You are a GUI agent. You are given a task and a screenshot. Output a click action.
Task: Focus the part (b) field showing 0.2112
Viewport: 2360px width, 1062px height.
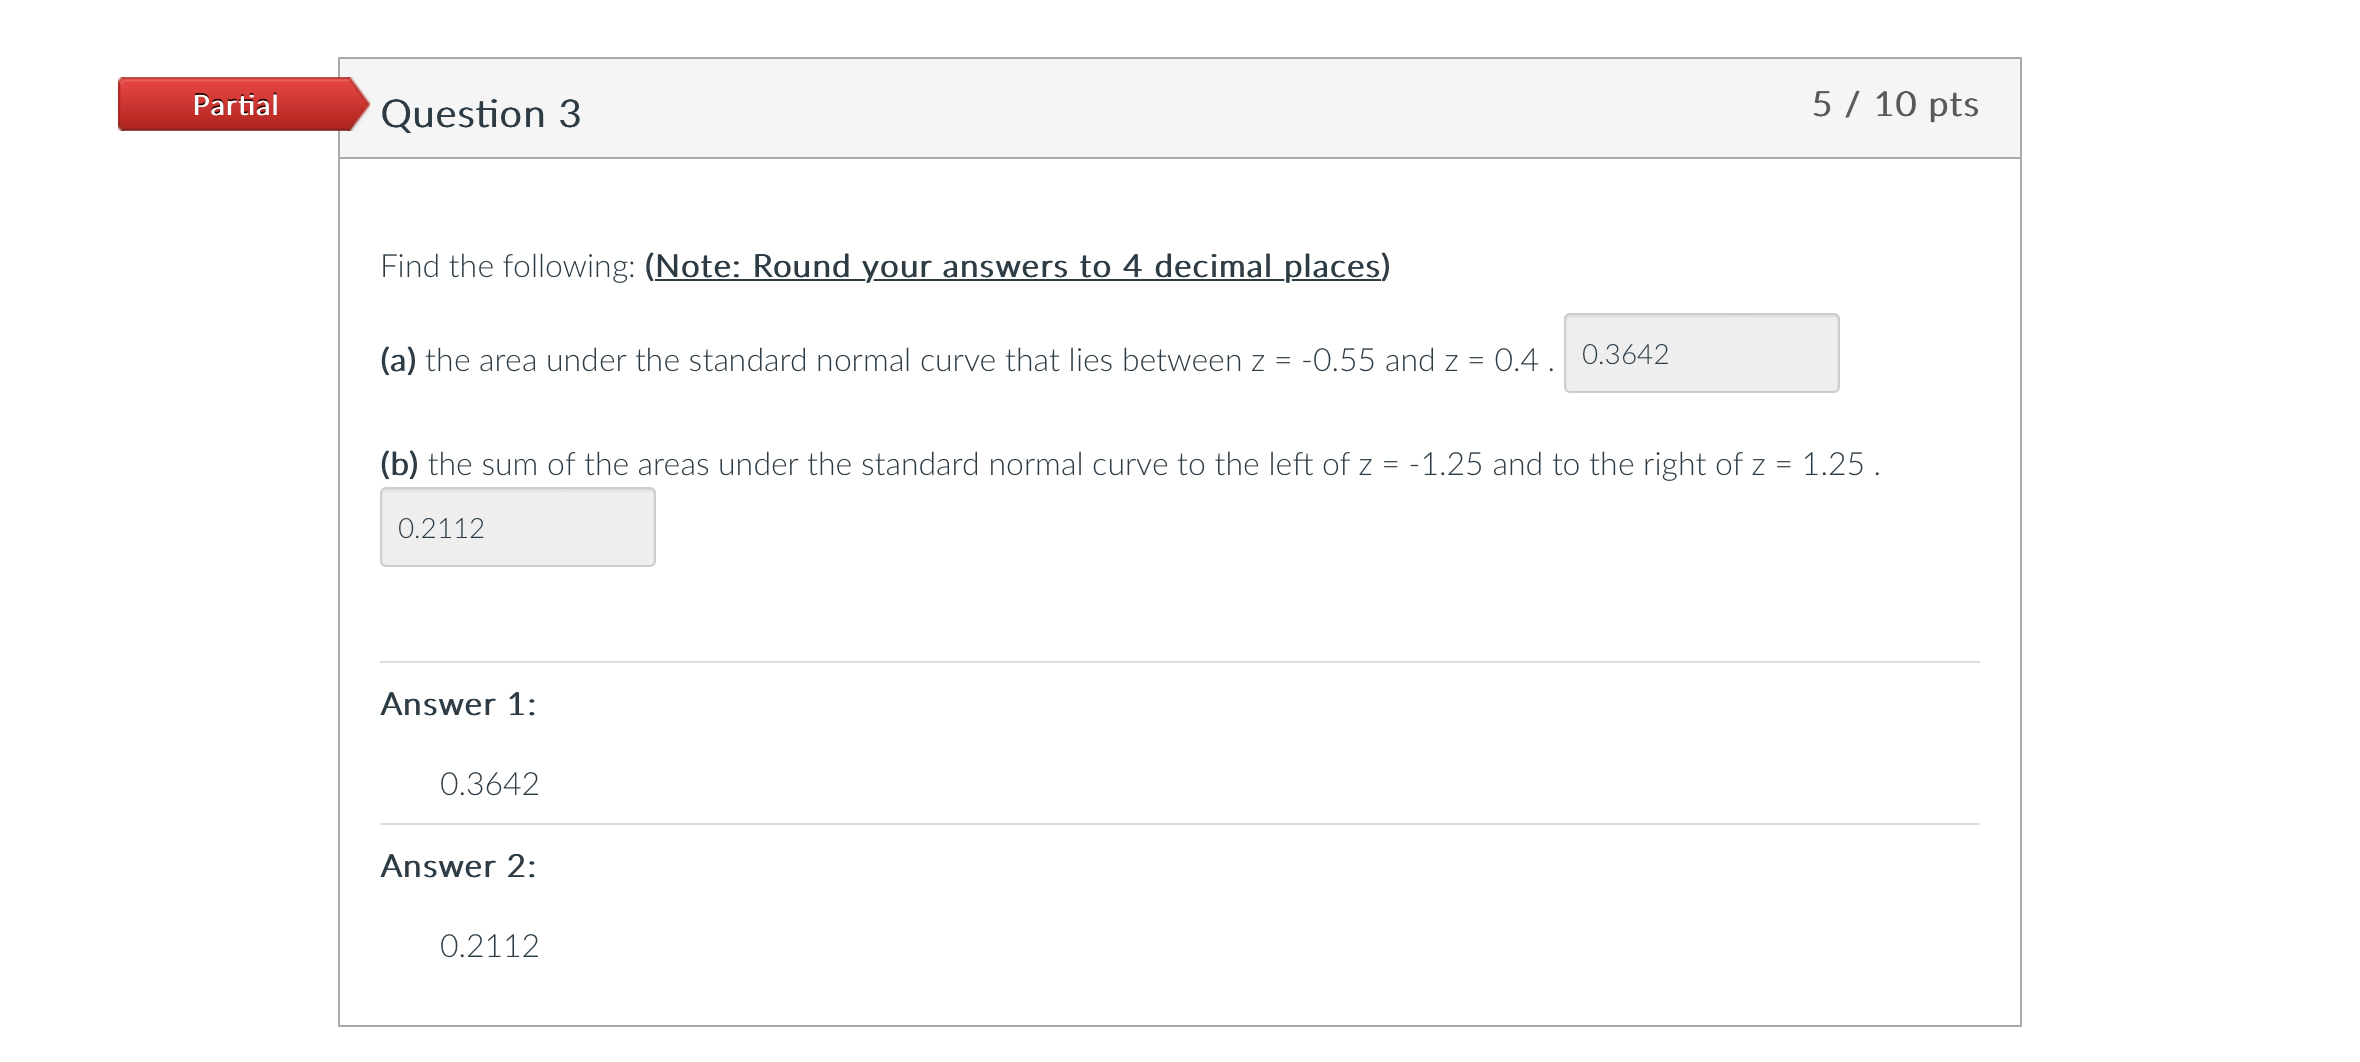tap(517, 528)
